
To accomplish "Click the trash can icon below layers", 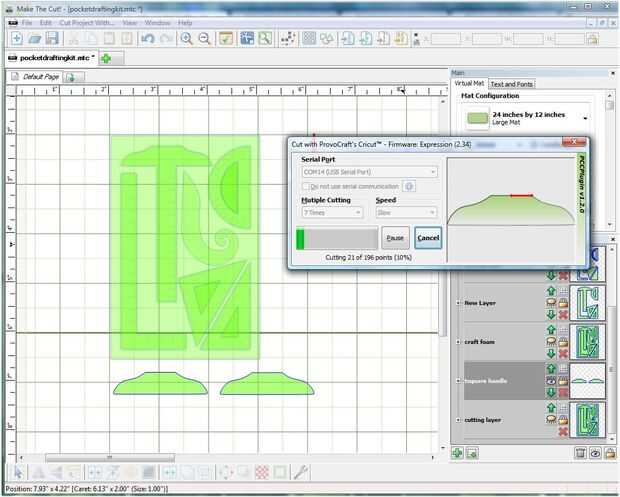I will pos(580,453).
